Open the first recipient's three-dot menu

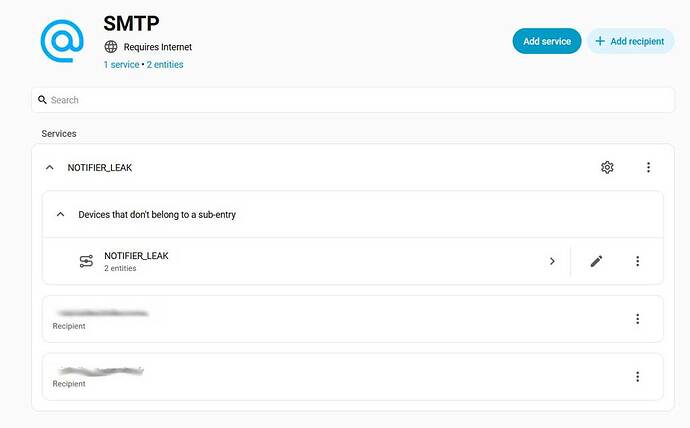coord(637,319)
